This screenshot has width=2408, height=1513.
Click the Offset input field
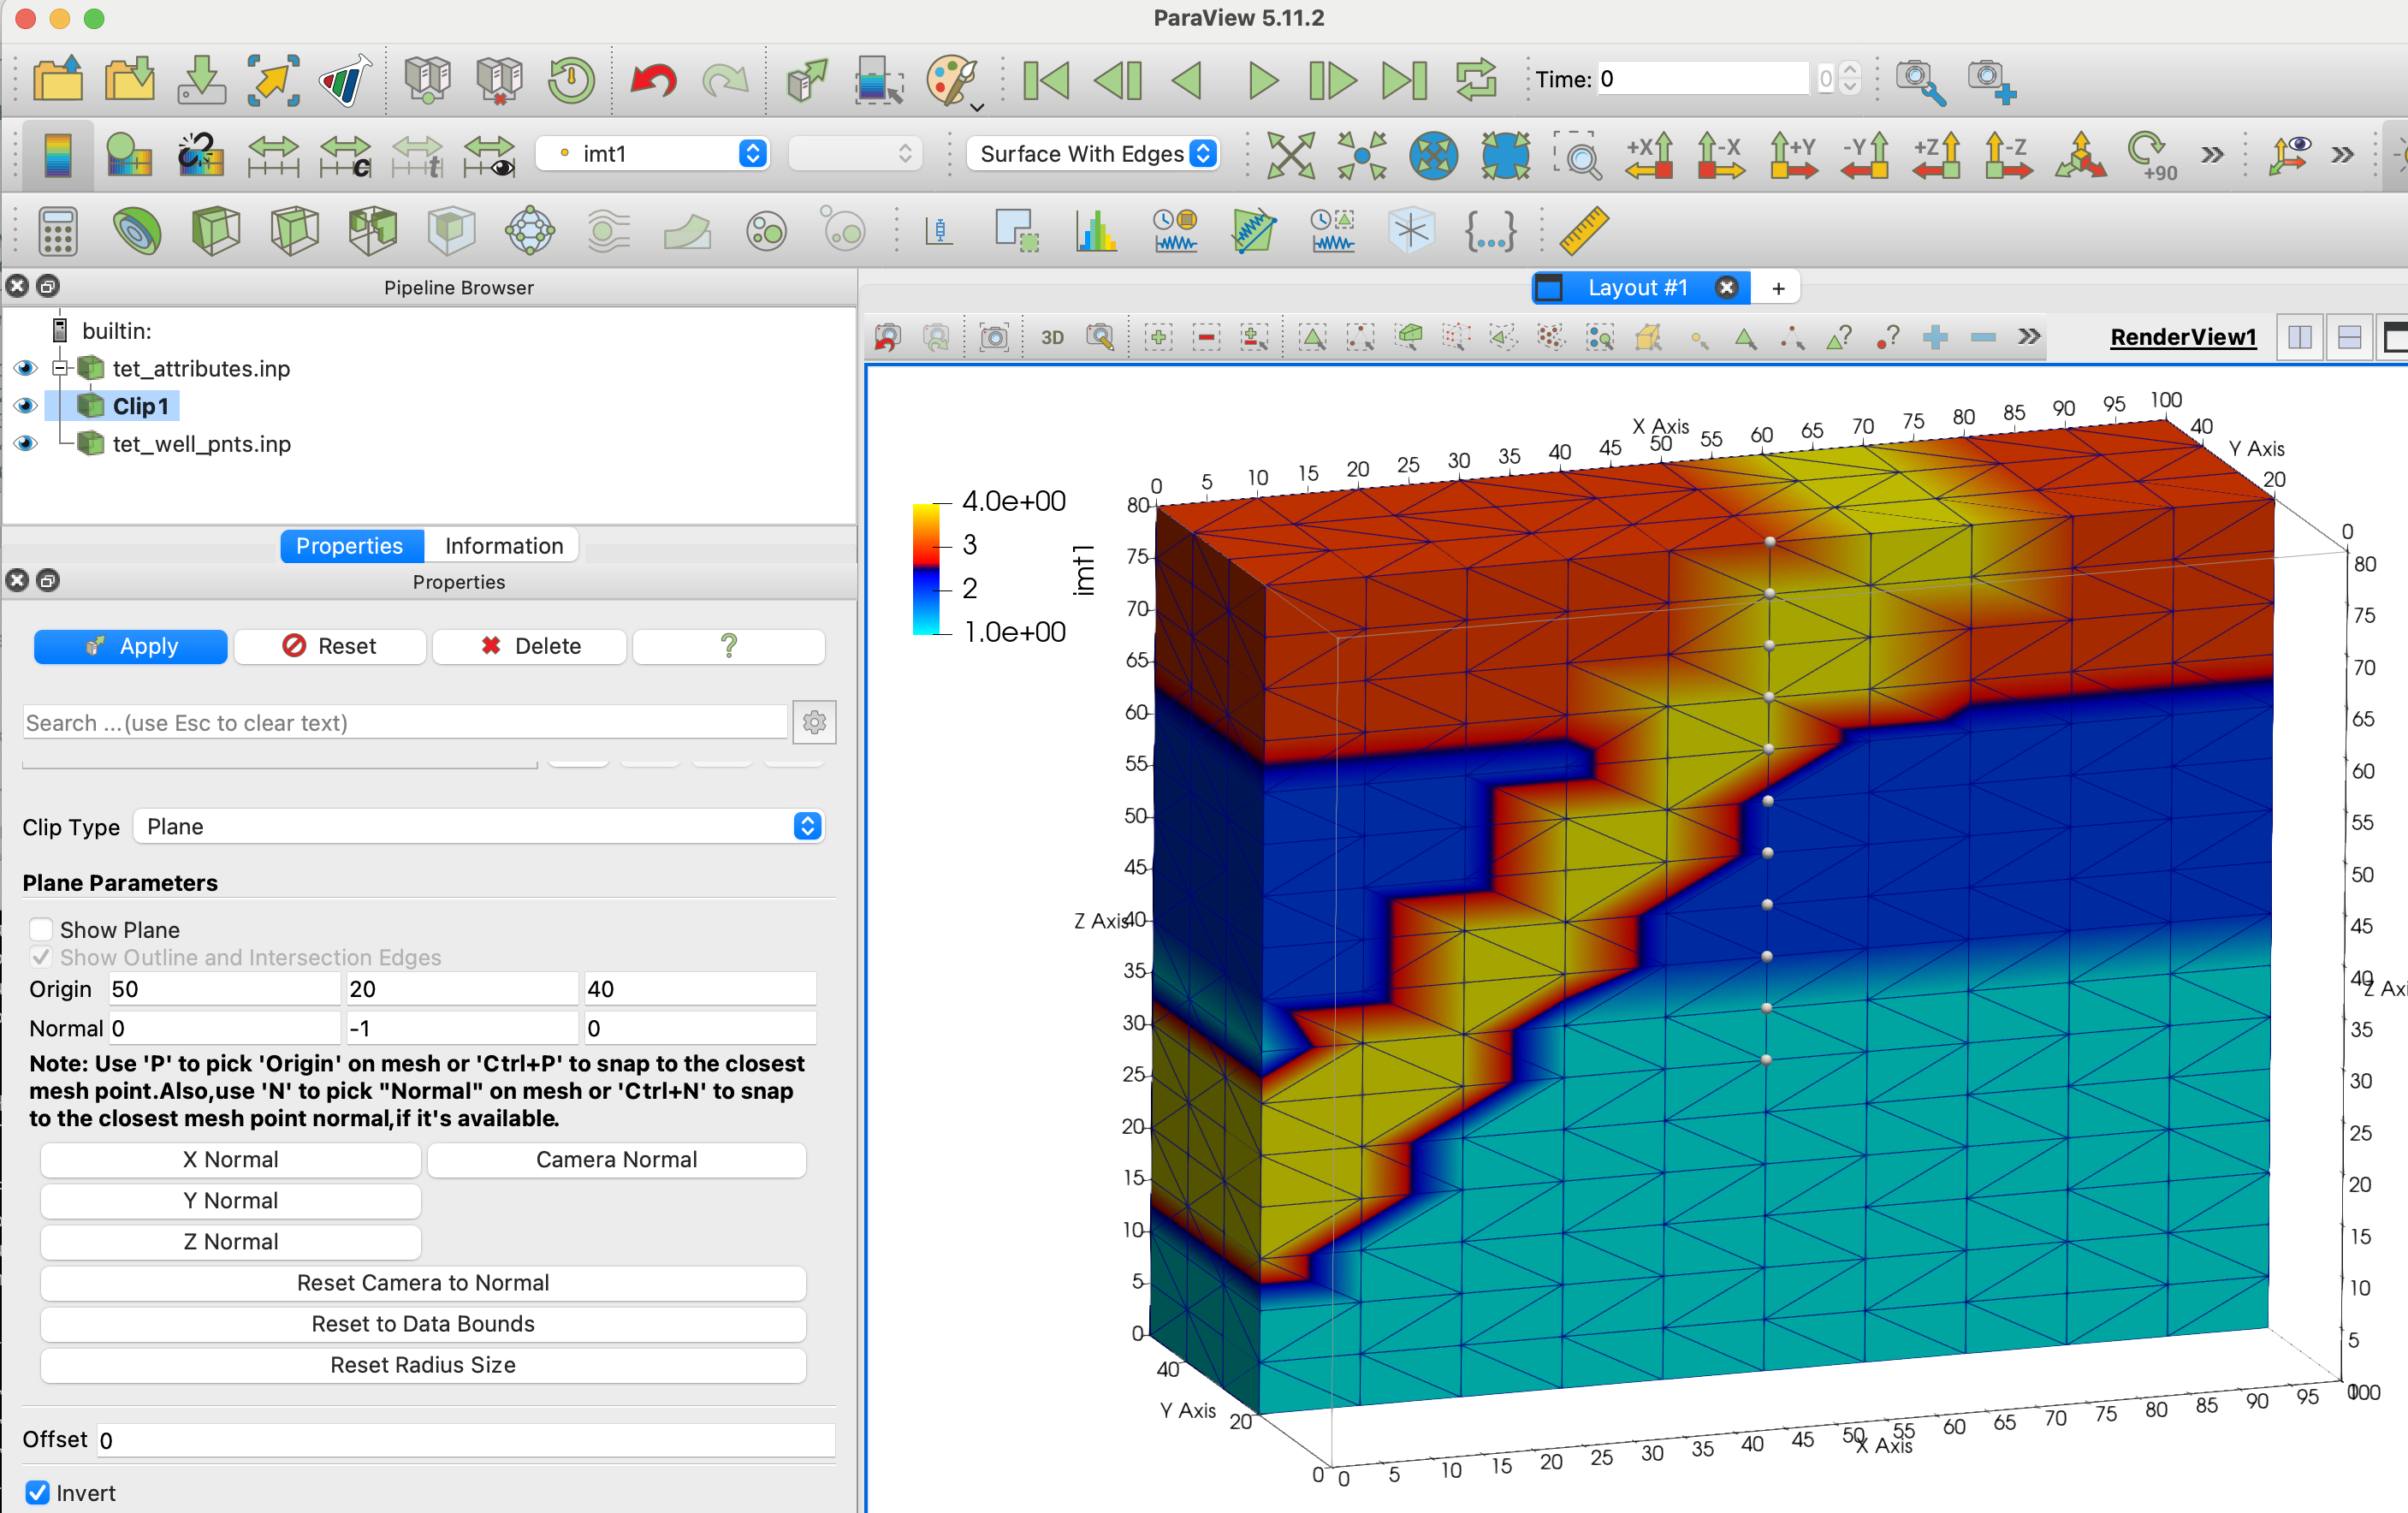coord(464,1439)
